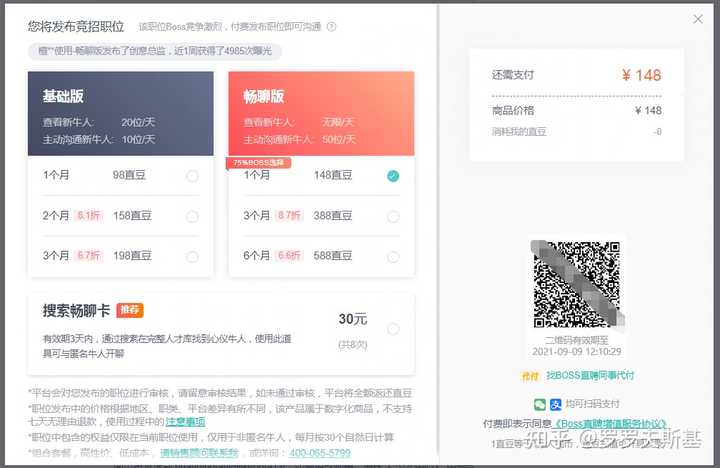This screenshot has height=468, width=720.
Task: Click the 消耗我的直豆 row
Action: point(577,132)
